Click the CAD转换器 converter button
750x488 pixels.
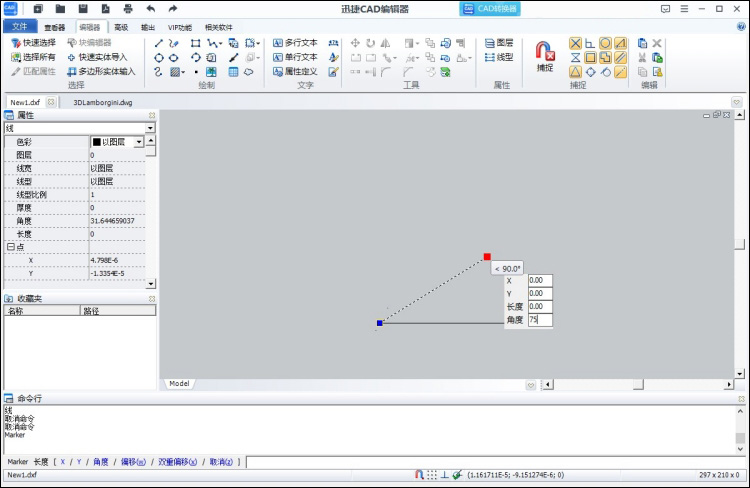[490, 9]
